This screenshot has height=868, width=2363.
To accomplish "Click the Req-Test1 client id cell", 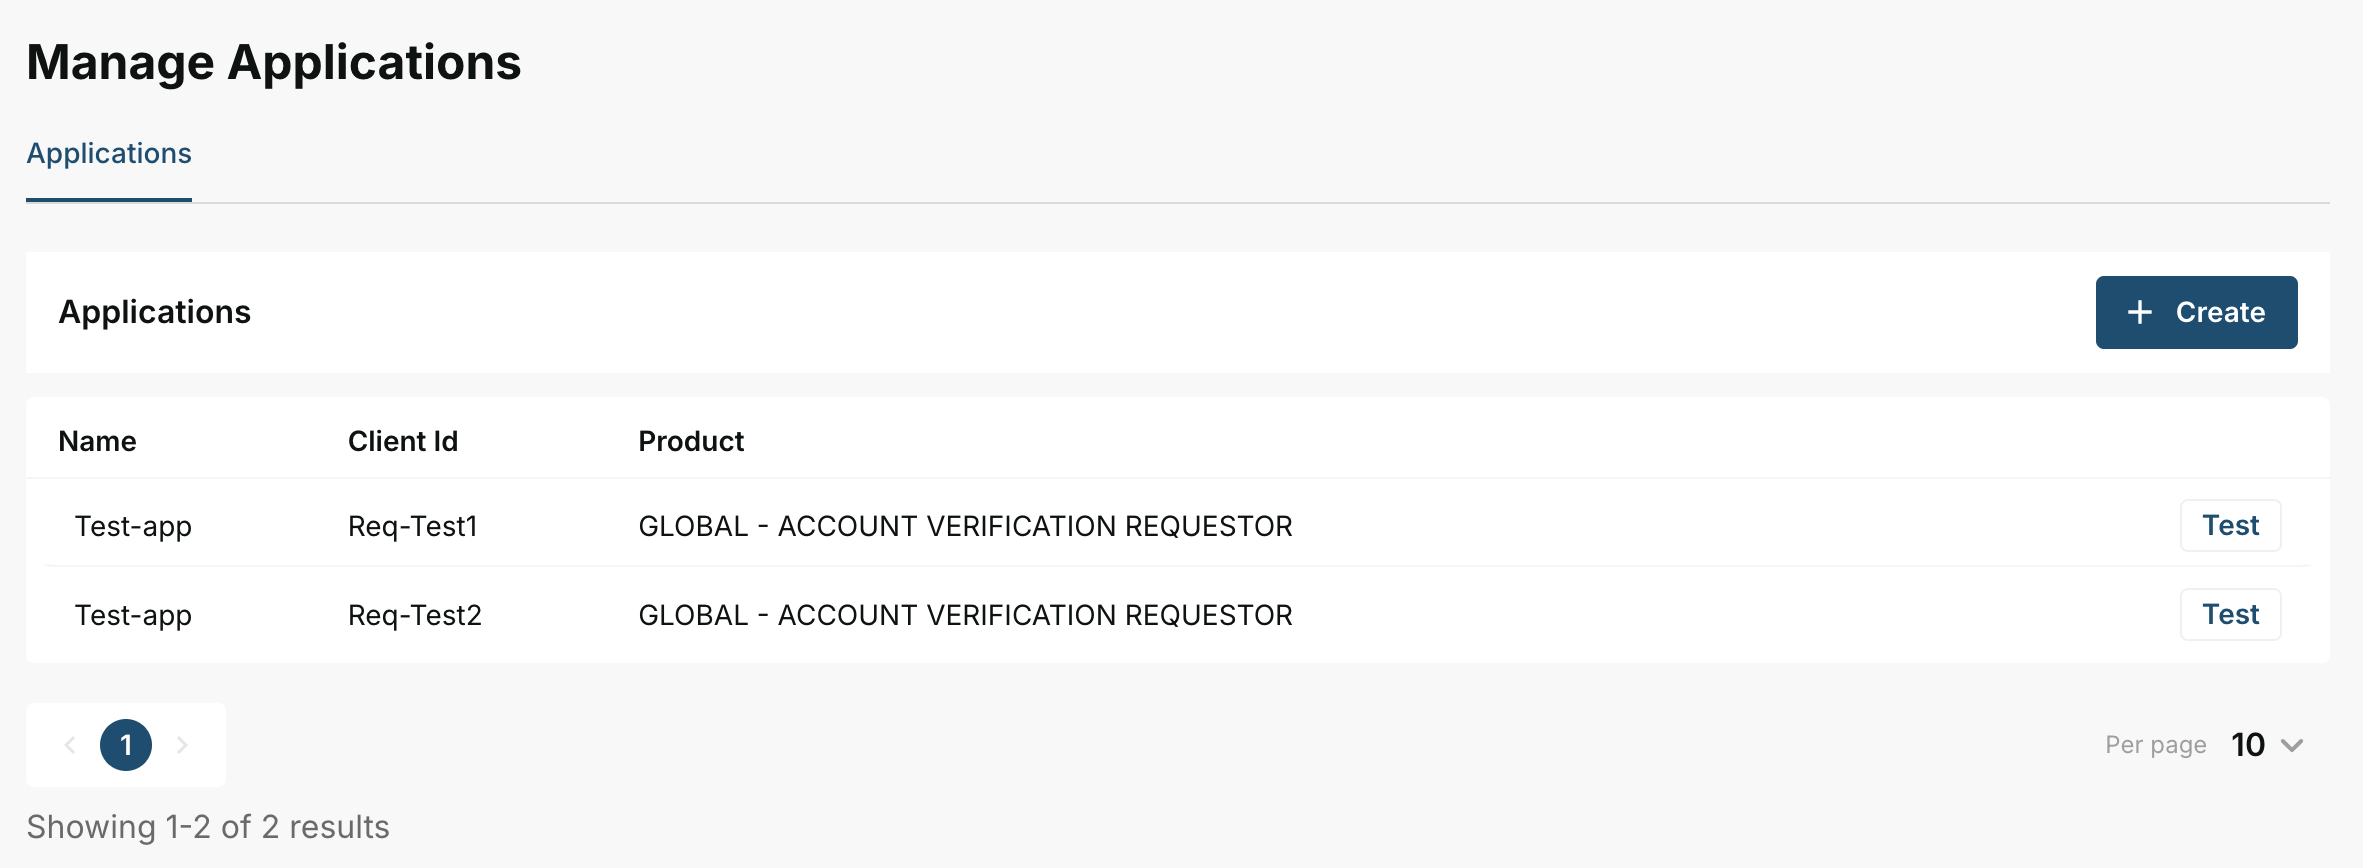I will coord(413,527).
